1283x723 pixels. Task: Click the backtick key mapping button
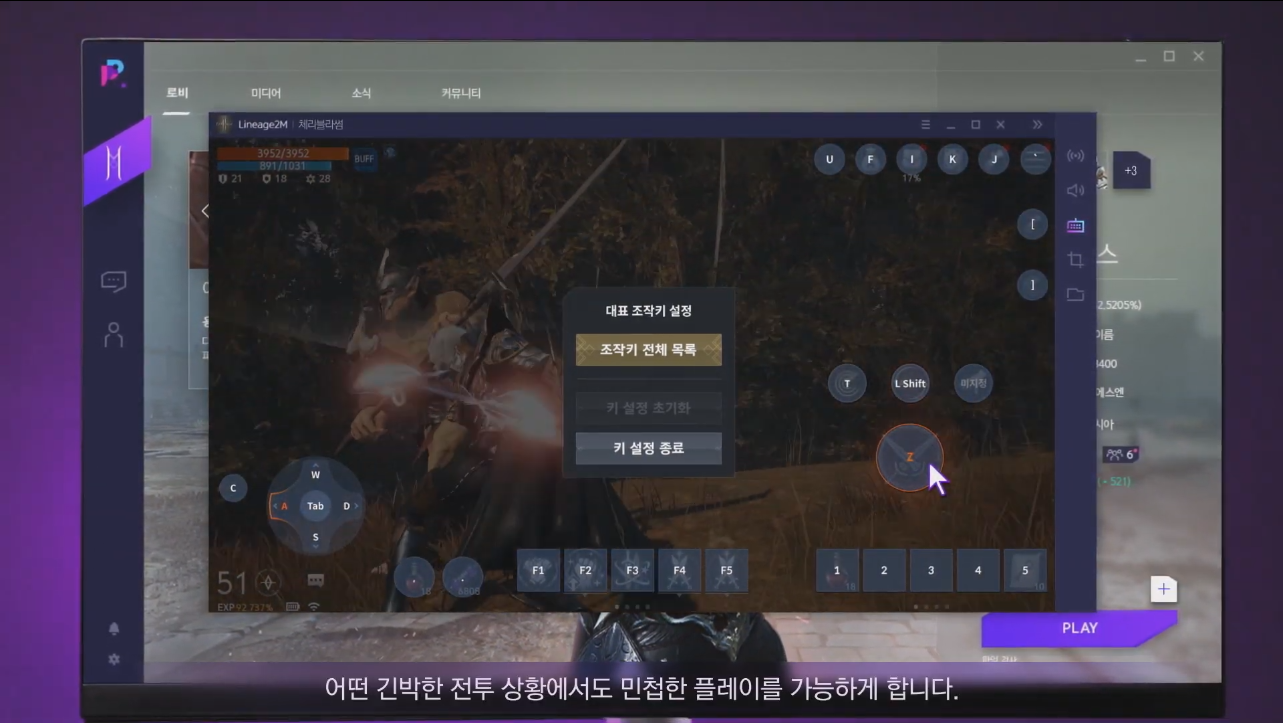click(x=1035, y=159)
